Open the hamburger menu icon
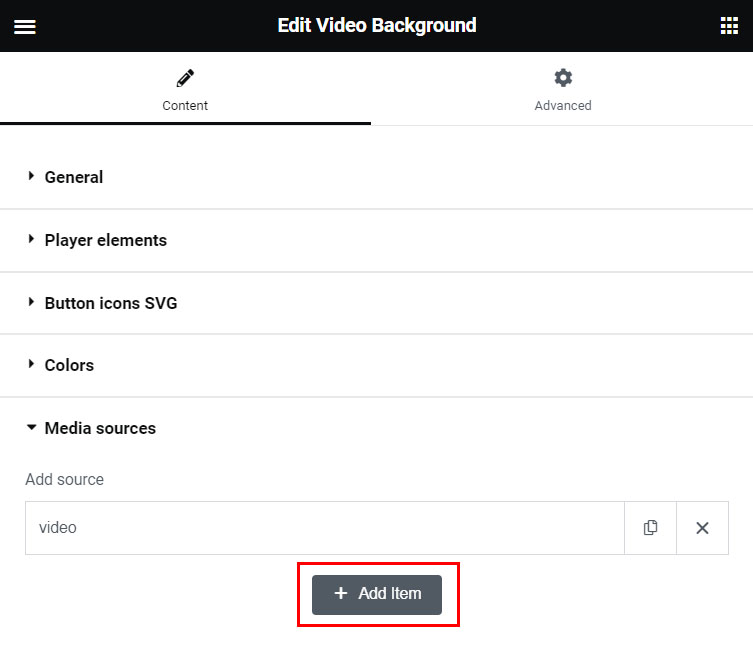 25,27
